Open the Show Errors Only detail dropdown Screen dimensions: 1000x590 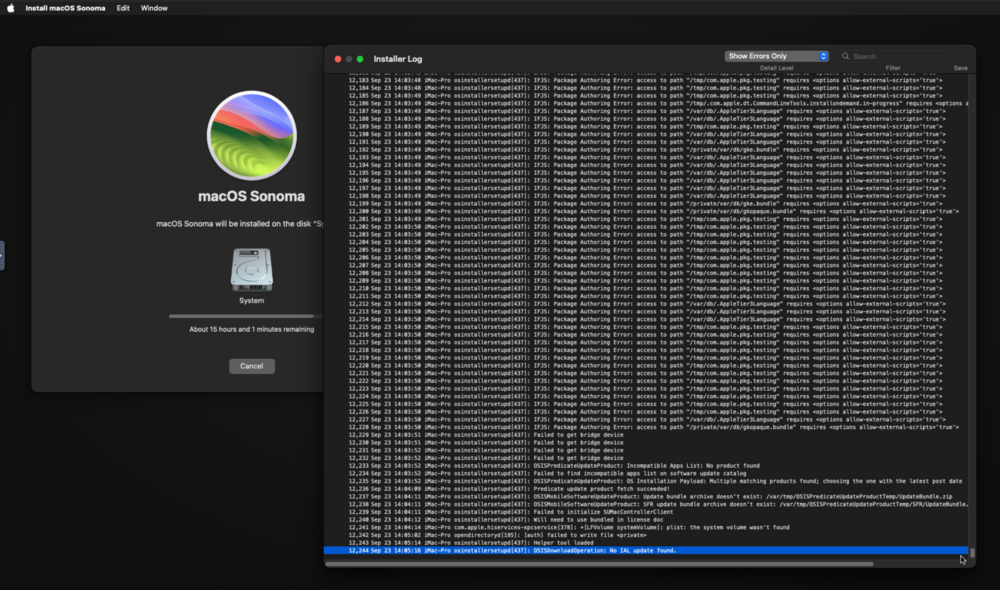point(776,56)
